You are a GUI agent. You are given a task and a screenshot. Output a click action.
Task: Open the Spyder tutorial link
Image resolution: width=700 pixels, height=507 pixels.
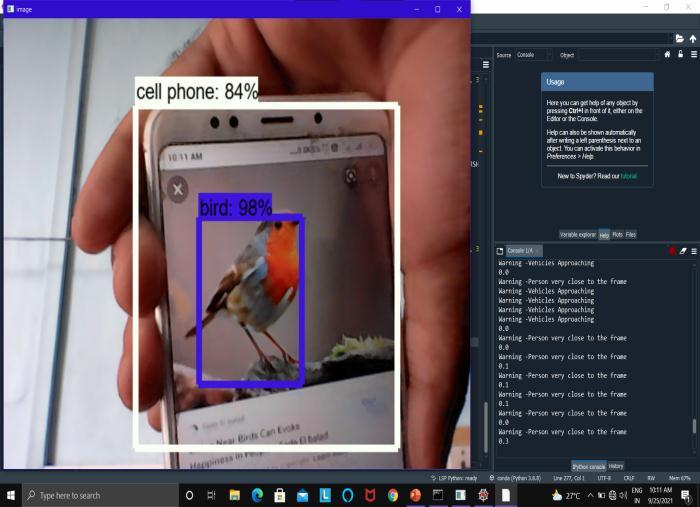[x=629, y=176]
